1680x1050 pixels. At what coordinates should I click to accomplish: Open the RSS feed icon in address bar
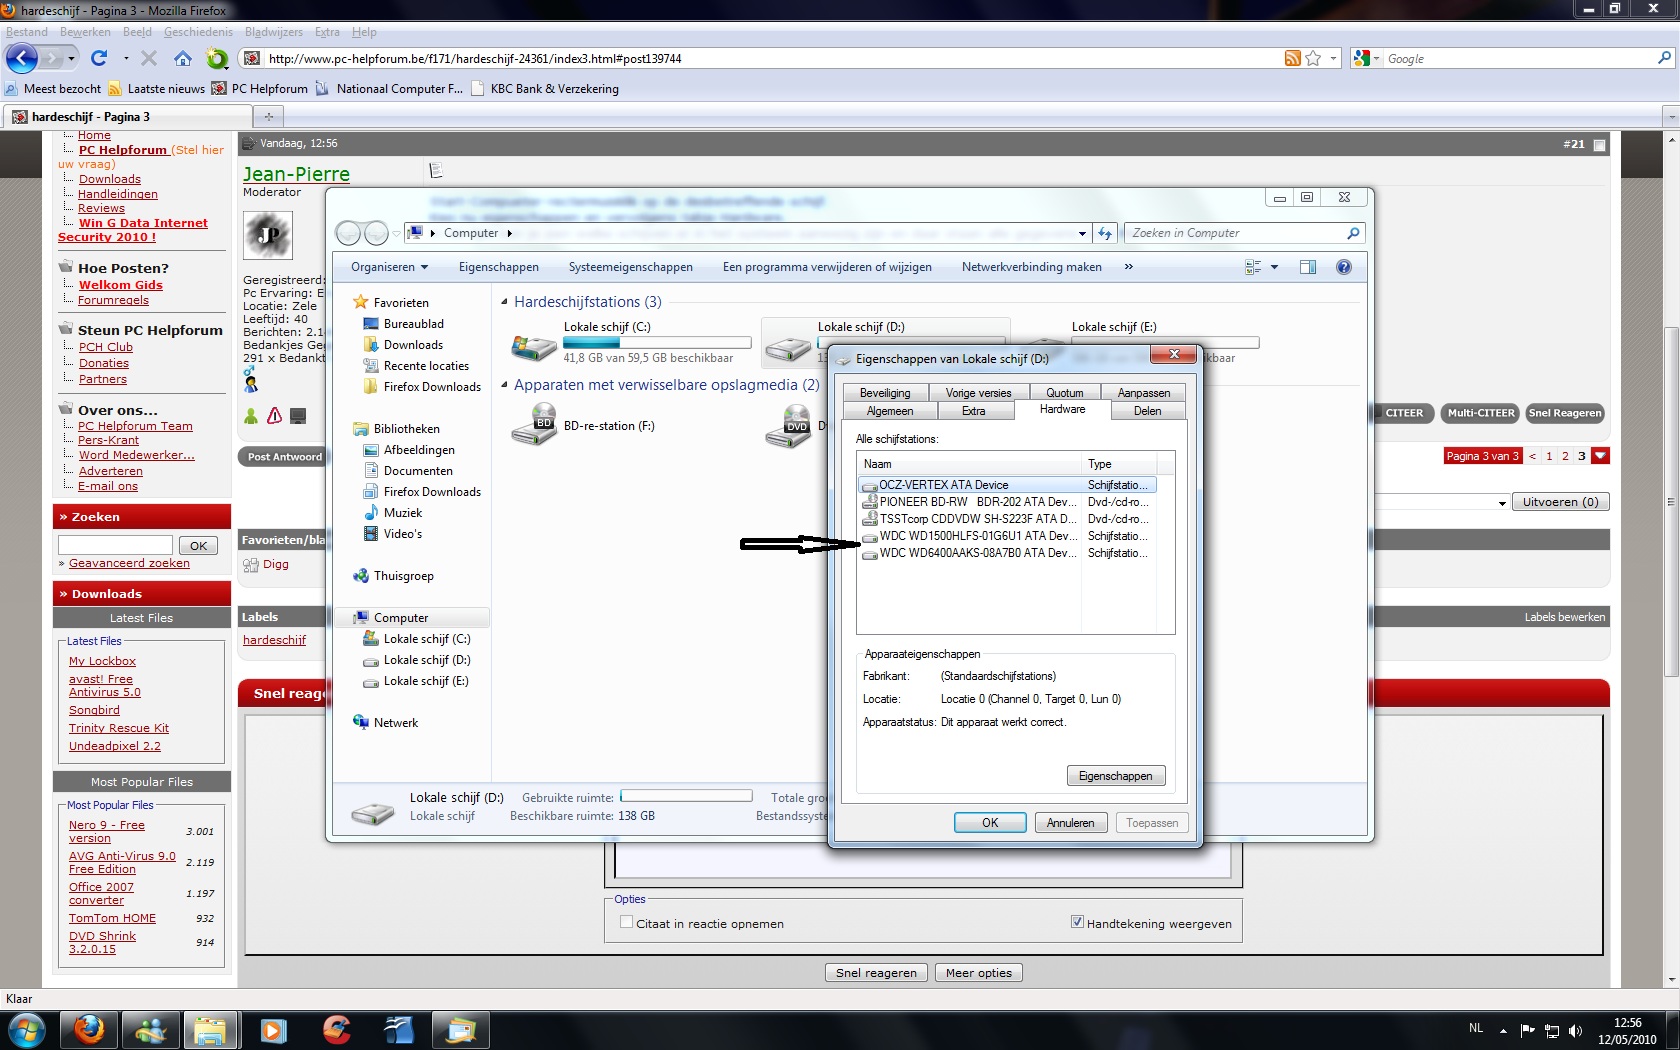(1292, 59)
